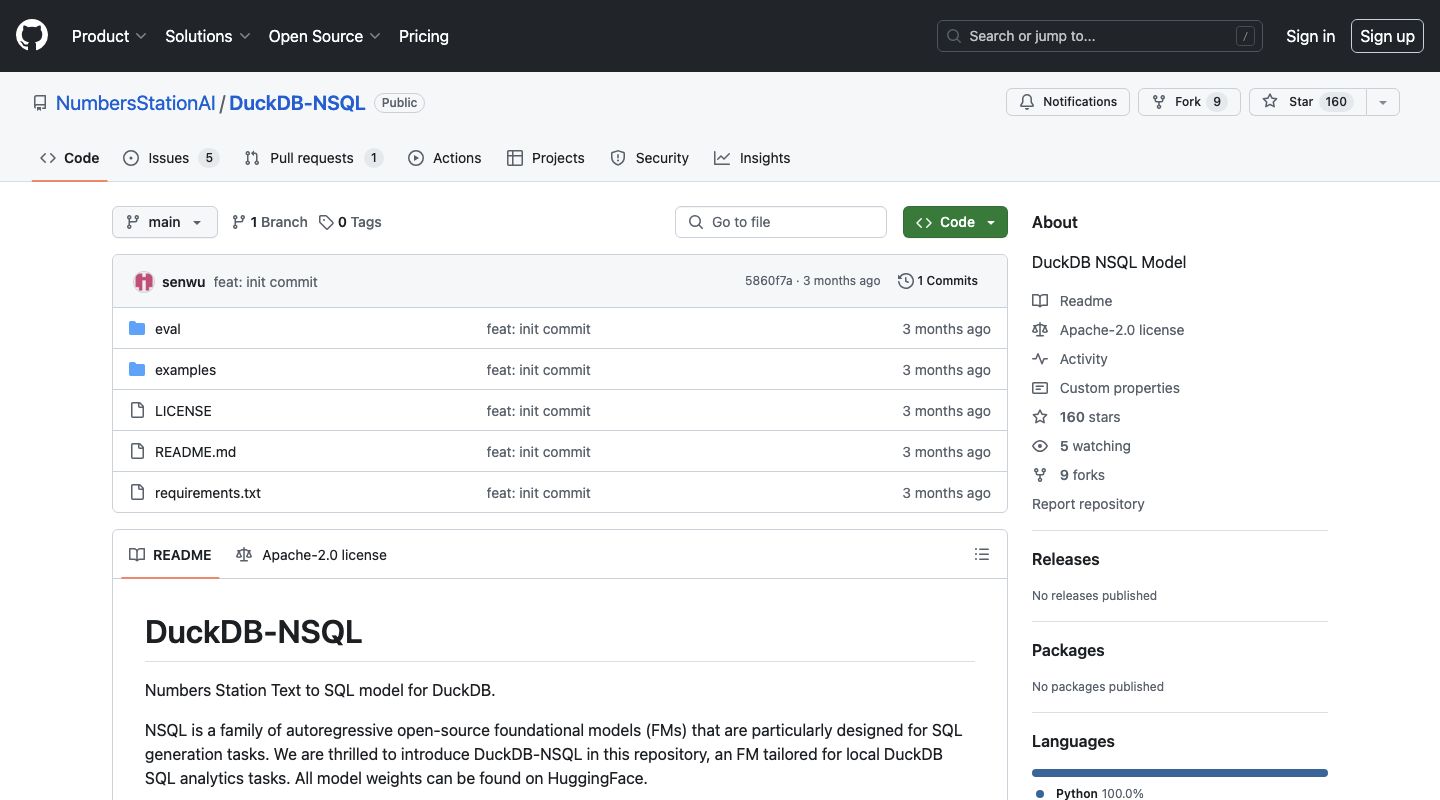Click the examples folder icon
This screenshot has height=800, width=1440.
point(137,370)
